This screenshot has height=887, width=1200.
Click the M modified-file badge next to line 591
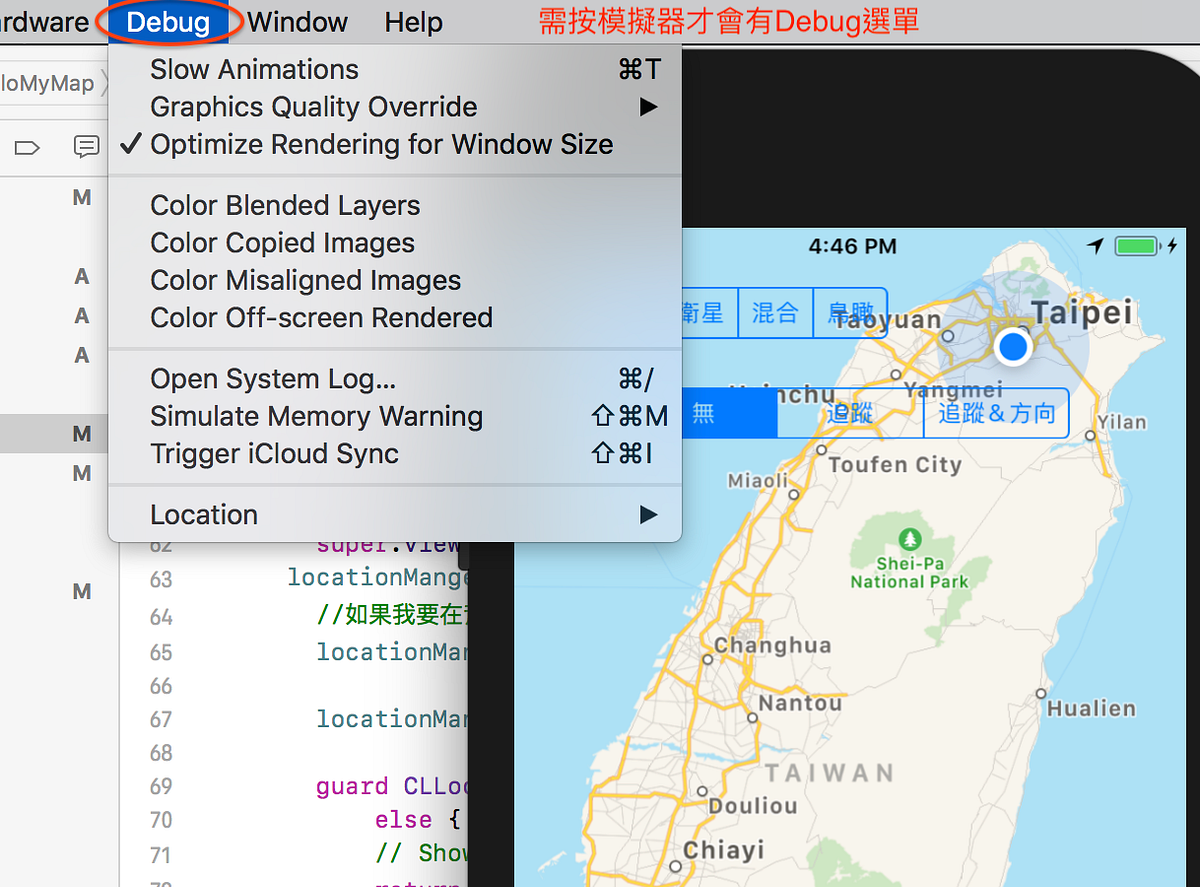82,591
